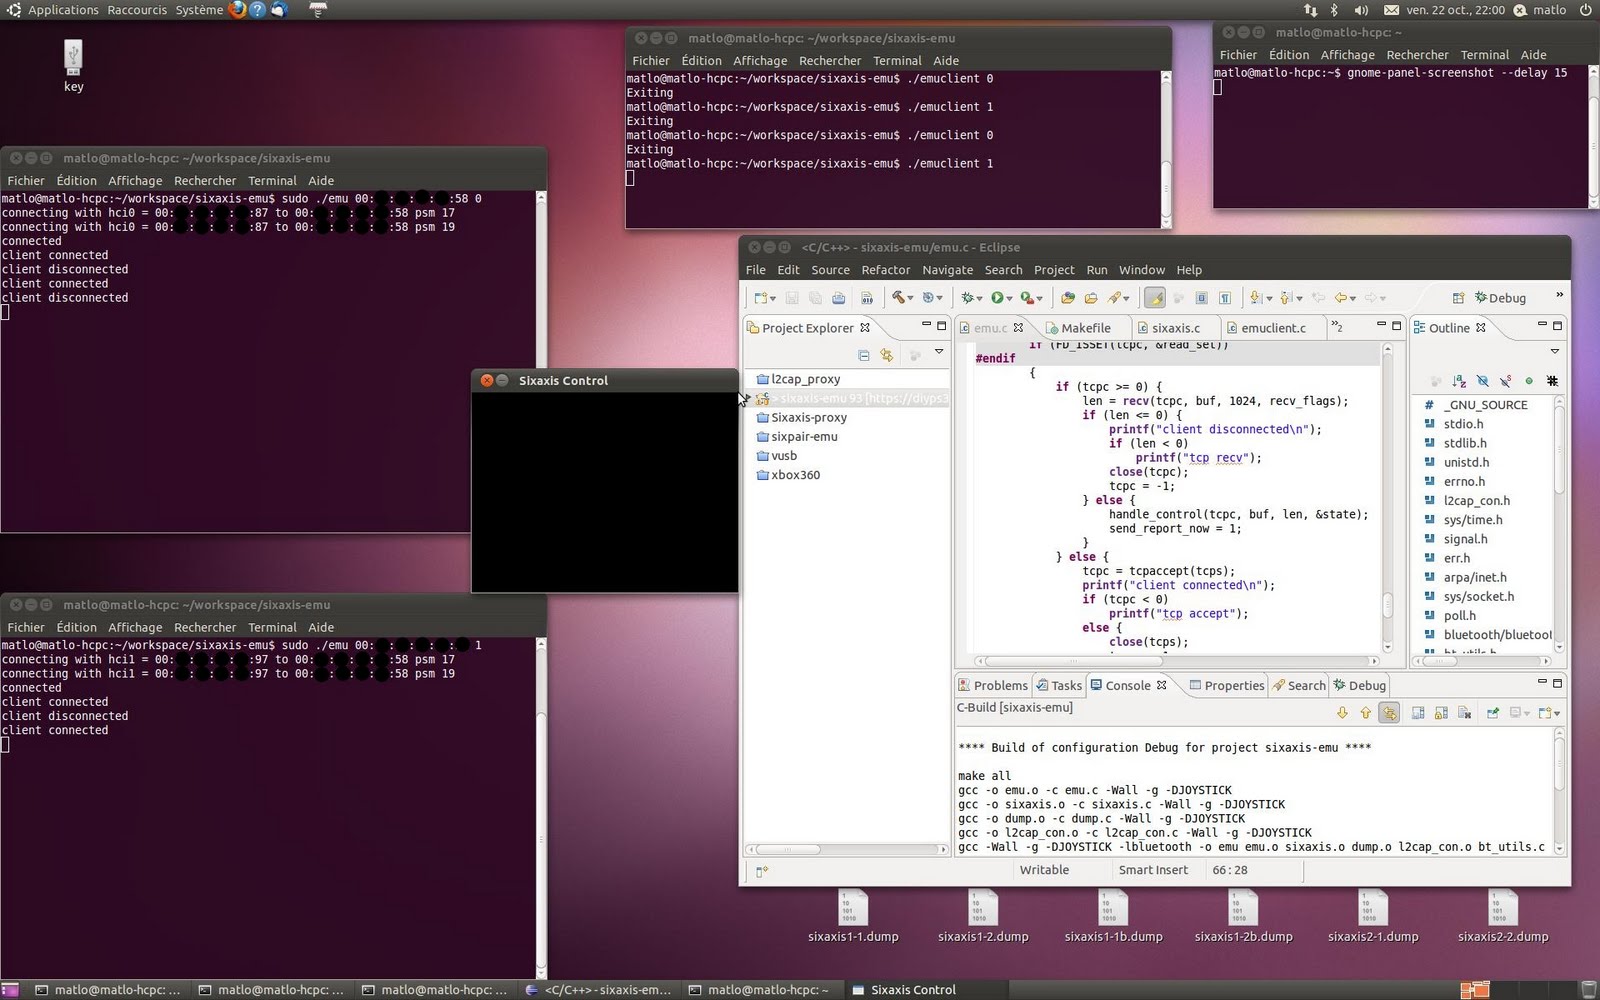Open Eclipse Project menu
Viewport: 1600px width, 1000px height.
pos(1054,270)
